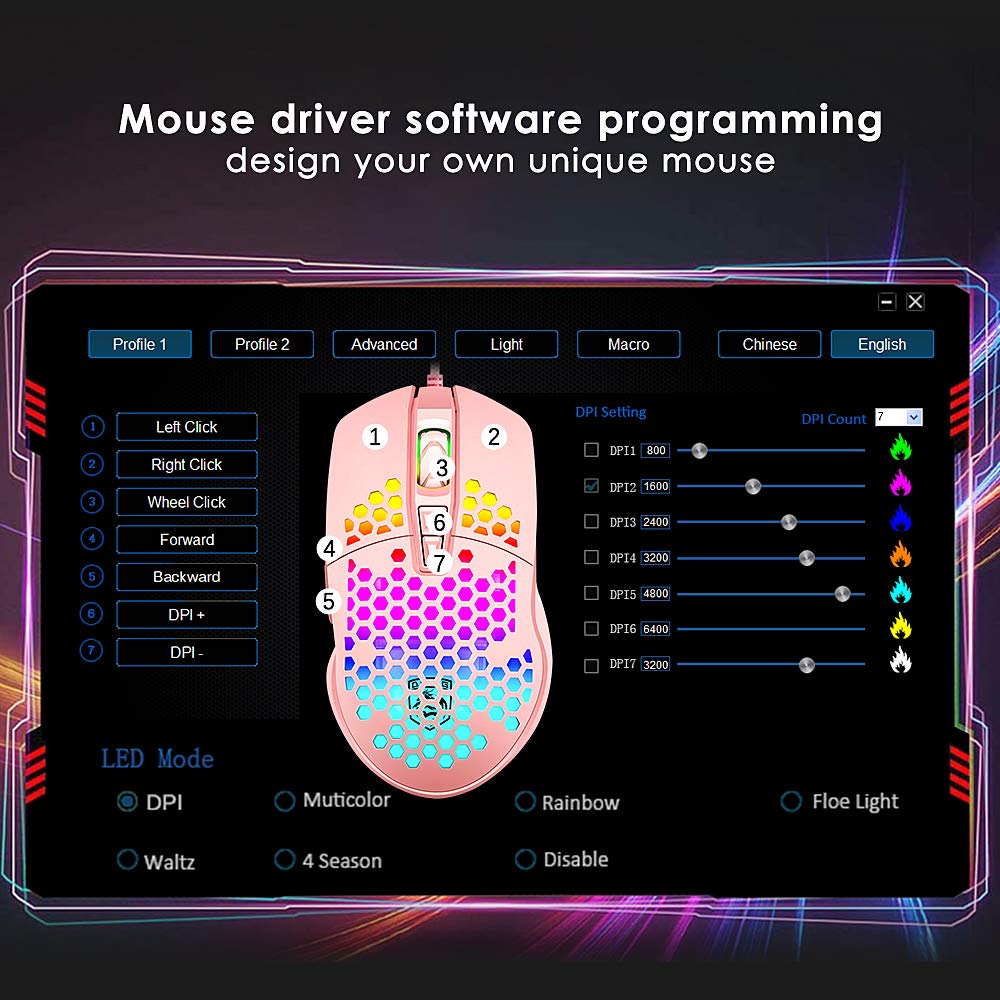Switch language to English
1000x1000 pixels.
click(x=881, y=344)
